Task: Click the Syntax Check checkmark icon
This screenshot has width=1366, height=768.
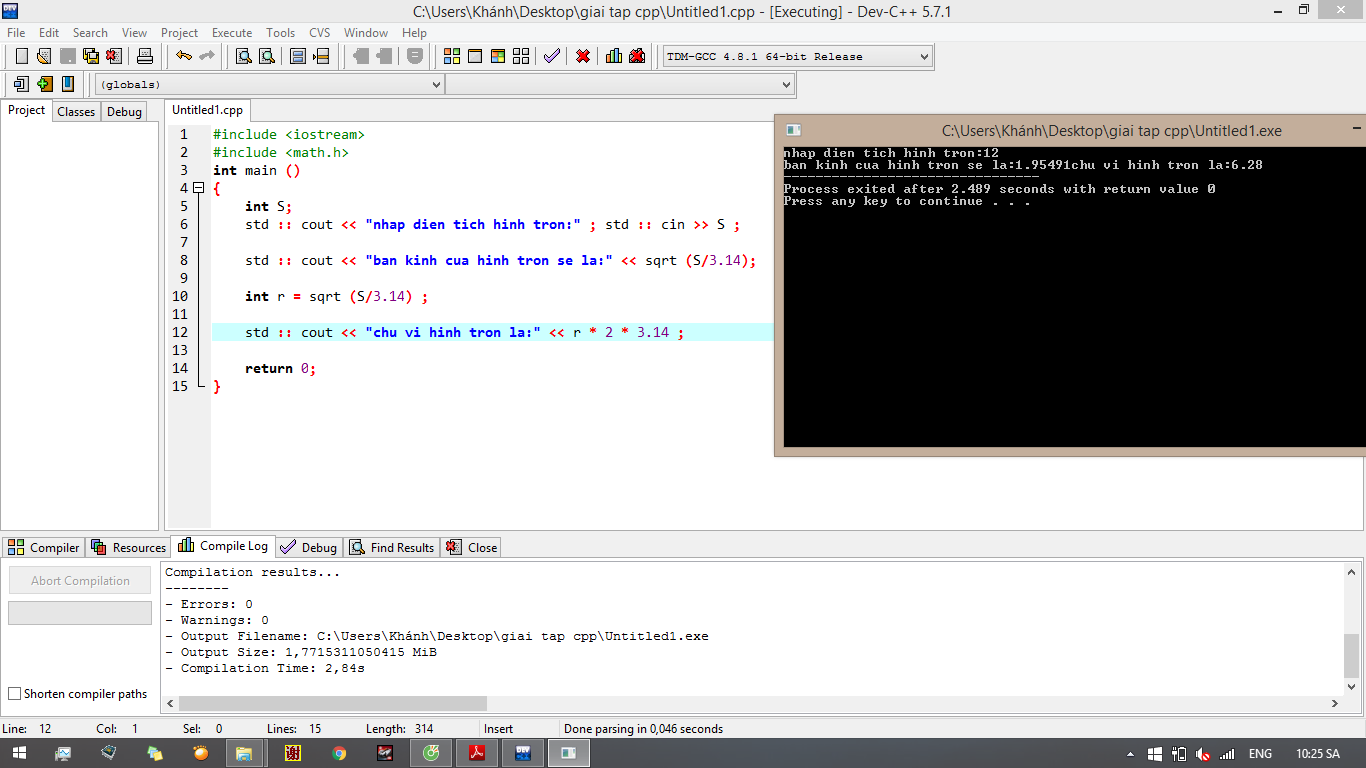Action: point(552,56)
